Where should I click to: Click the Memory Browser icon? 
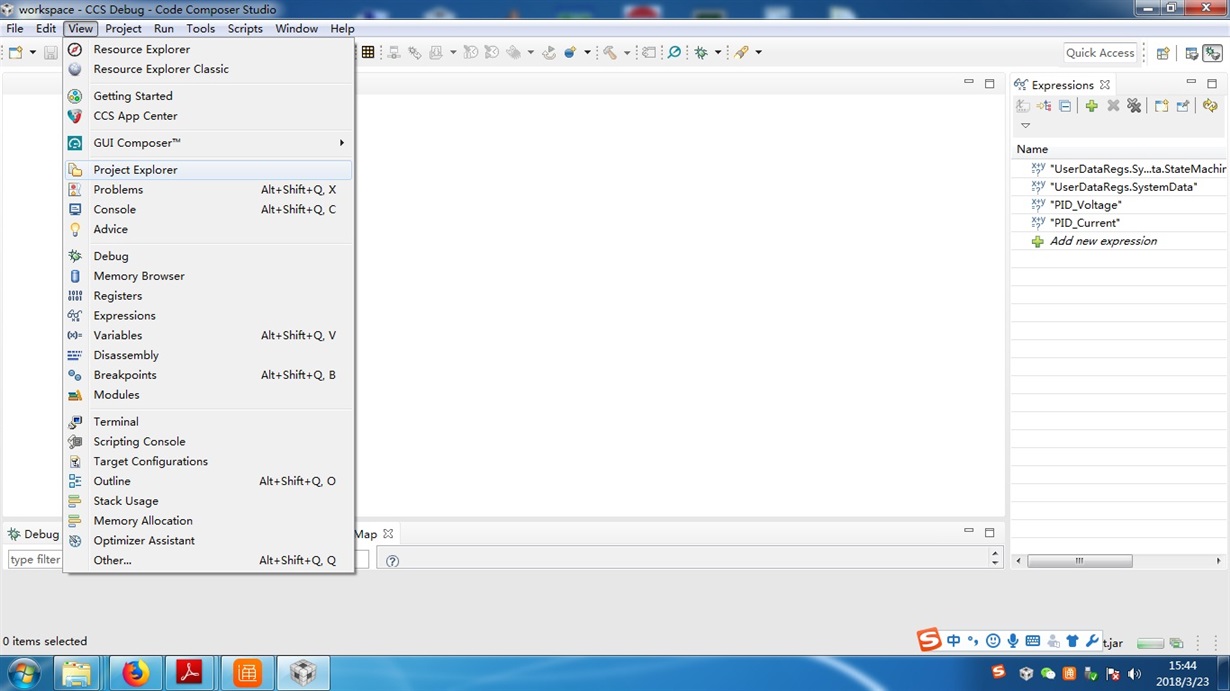coord(75,276)
